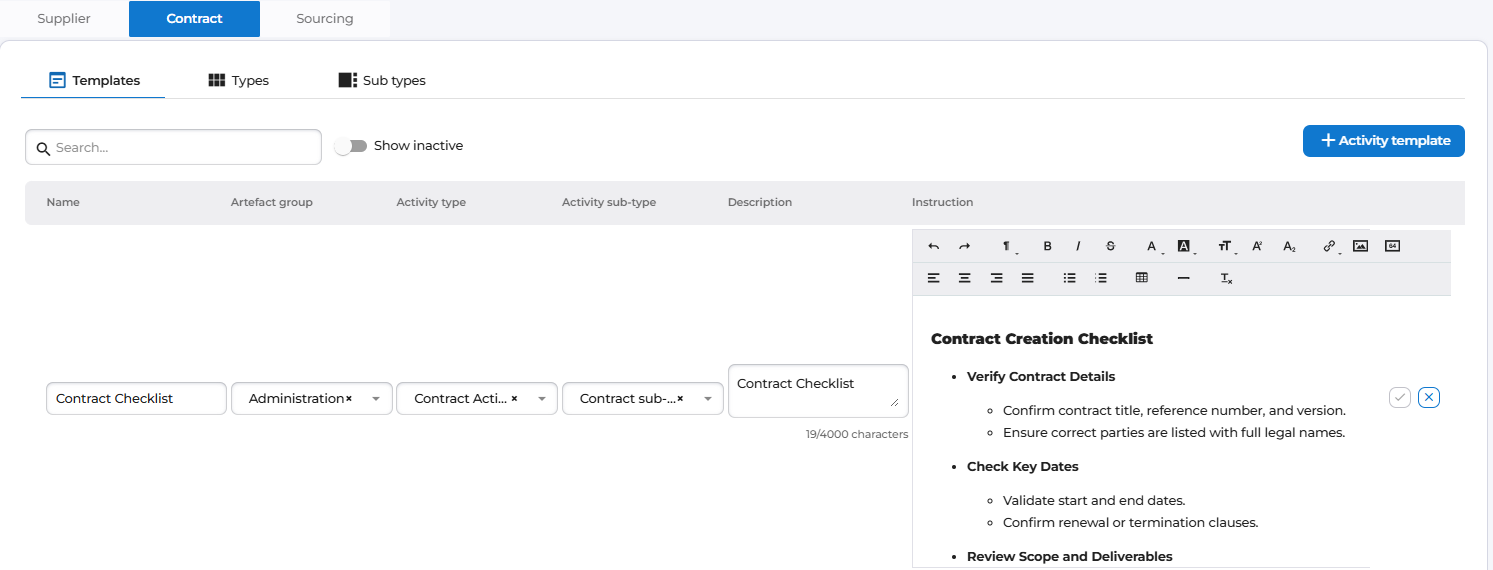Insert a bulleted list

pos(1069,278)
